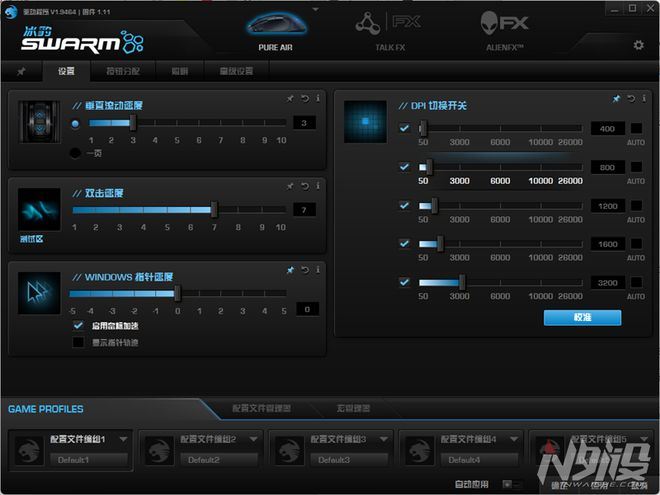Screen dimensions: 660x495
Task: Select the PURE AIR mouse device
Action: pos(276,32)
